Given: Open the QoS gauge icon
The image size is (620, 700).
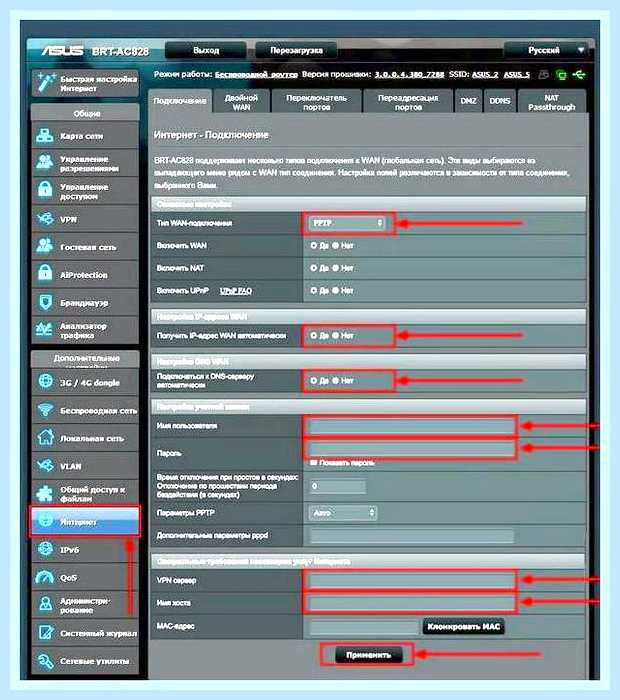Looking at the screenshot, I should pyautogui.click(x=45, y=577).
